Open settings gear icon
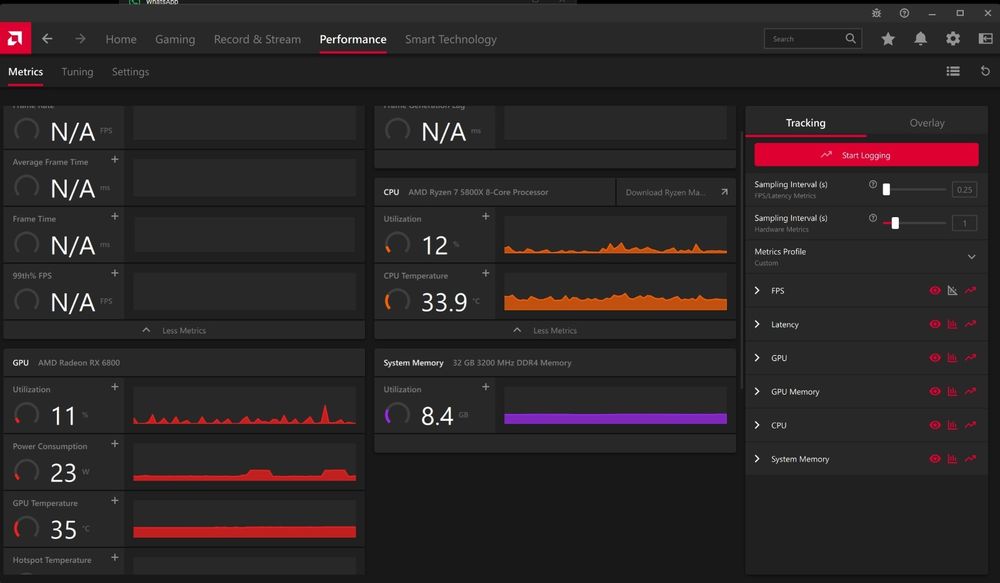1000x583 pixels. 953,39
